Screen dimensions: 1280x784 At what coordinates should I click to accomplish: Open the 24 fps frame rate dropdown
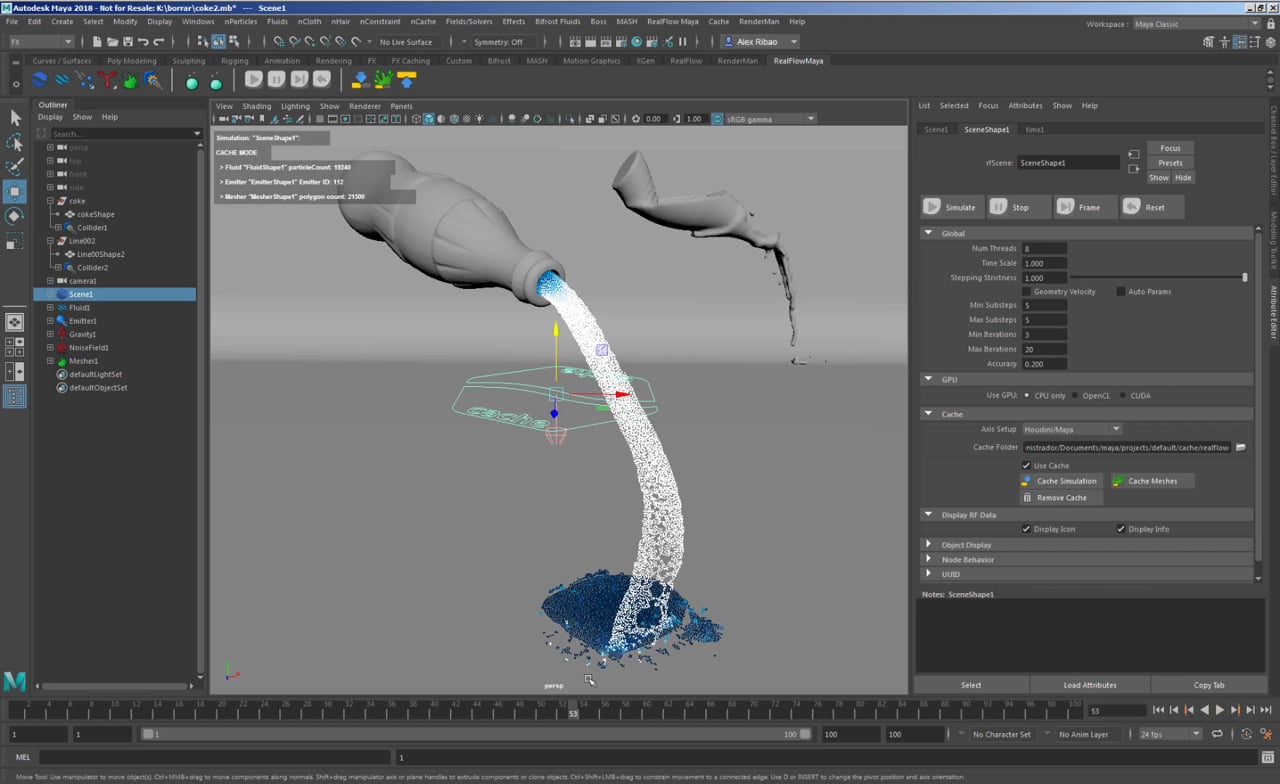[1169, 734]
